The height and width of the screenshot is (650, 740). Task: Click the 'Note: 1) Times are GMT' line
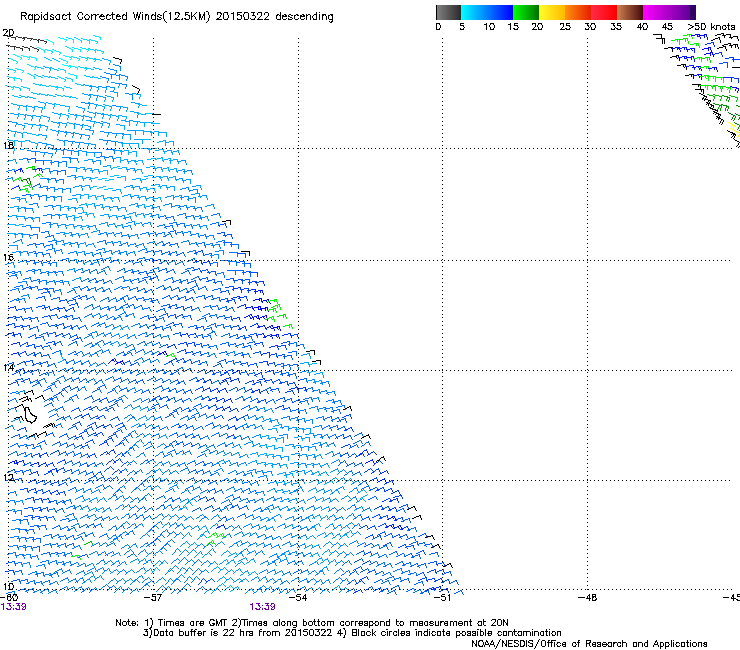click(x=311, y=623)
